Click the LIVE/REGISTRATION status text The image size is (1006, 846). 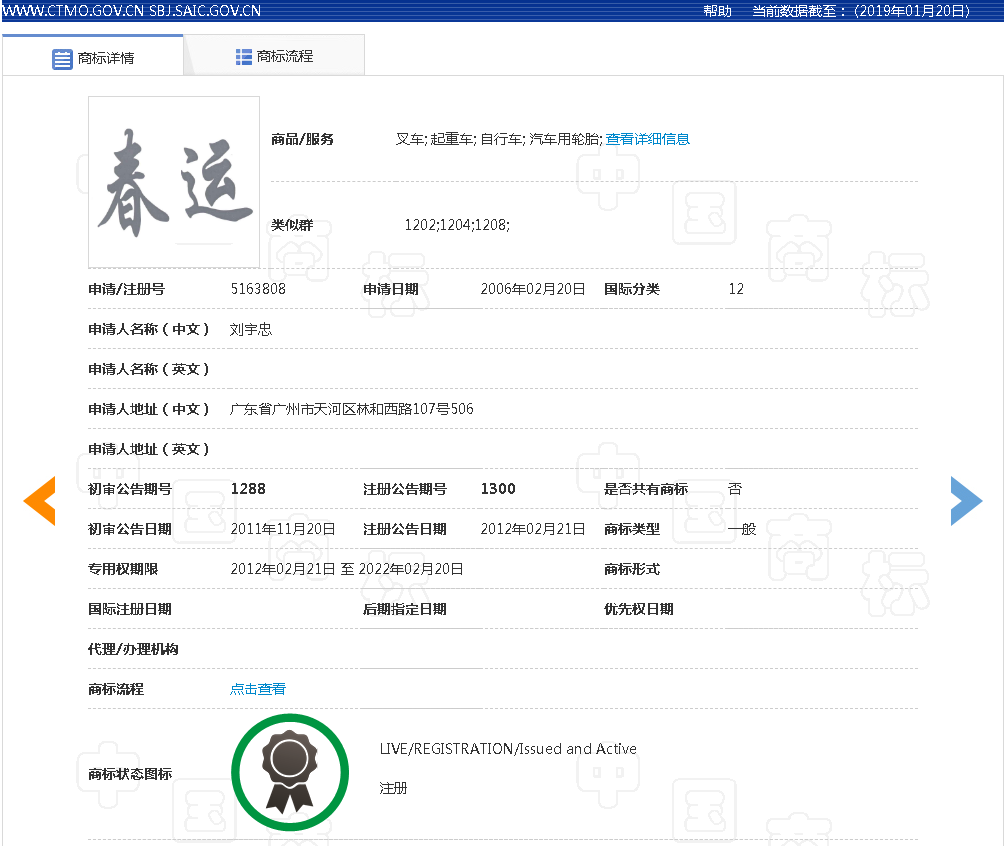tap(508, 749)
